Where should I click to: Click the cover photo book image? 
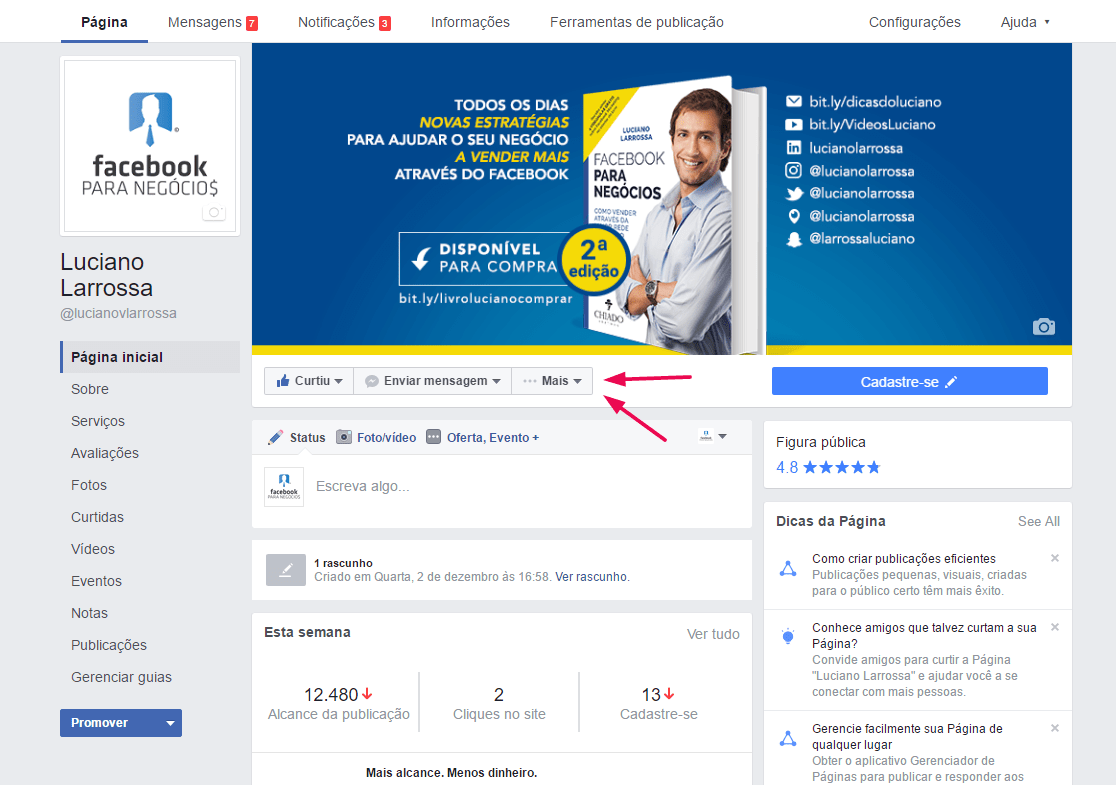(x=673, y=214)
